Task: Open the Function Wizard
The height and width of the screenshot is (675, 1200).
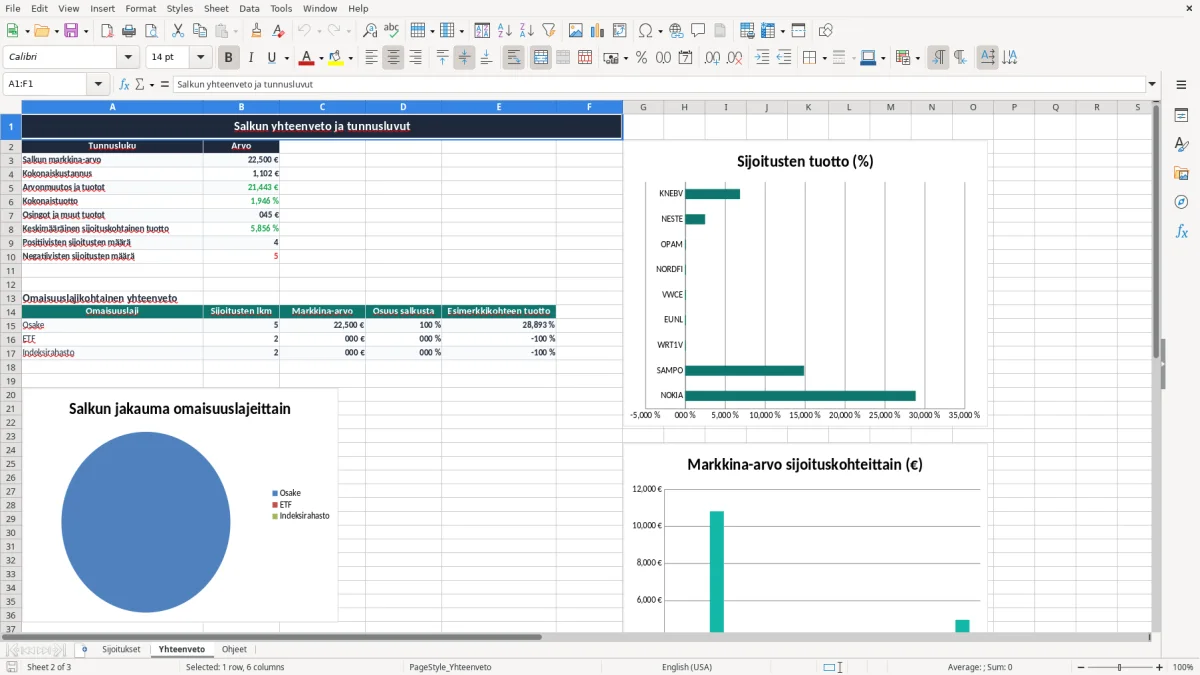Action: [x=125, y=85]
